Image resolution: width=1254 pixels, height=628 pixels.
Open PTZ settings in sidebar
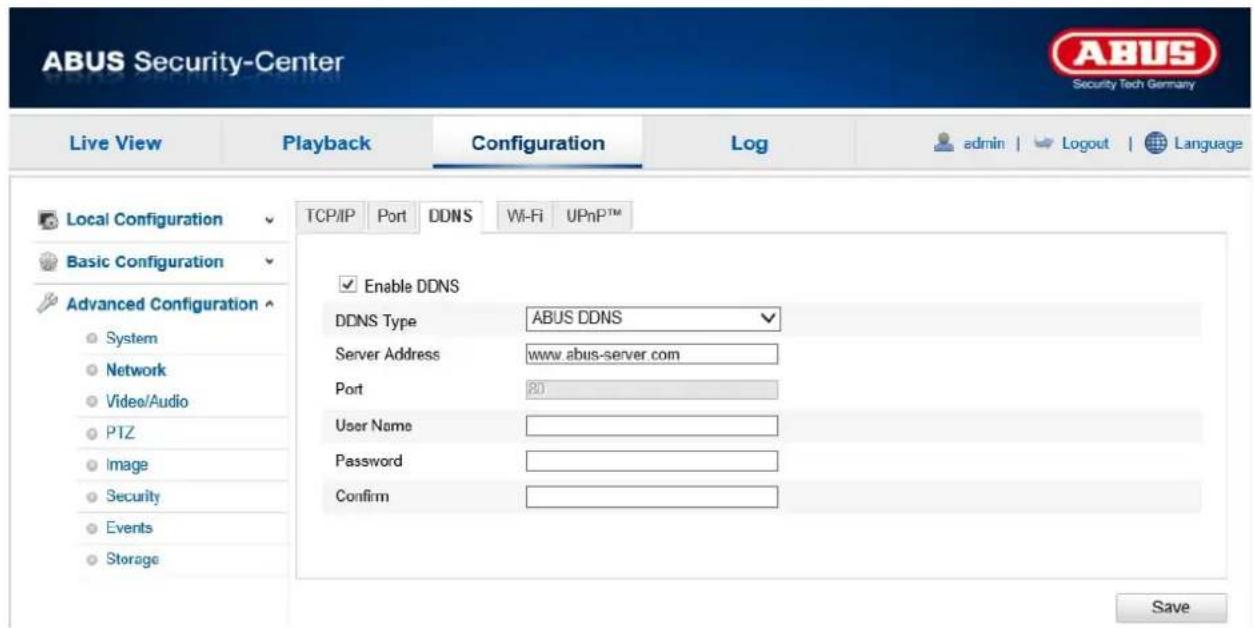coord(119,433)
